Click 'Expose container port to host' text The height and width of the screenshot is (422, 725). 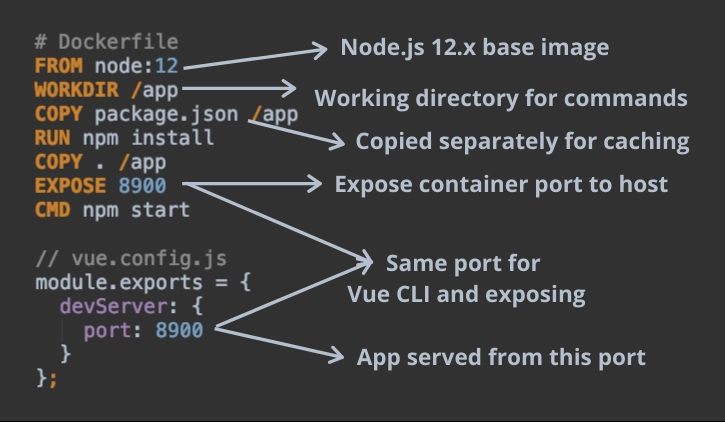coord(501,184)
